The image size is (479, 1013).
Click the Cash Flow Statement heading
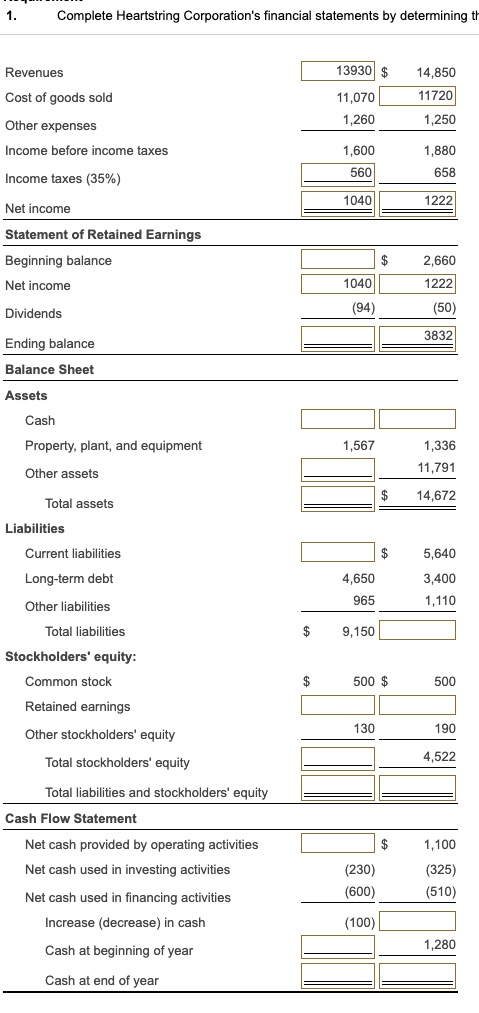[x=70, y=819]
